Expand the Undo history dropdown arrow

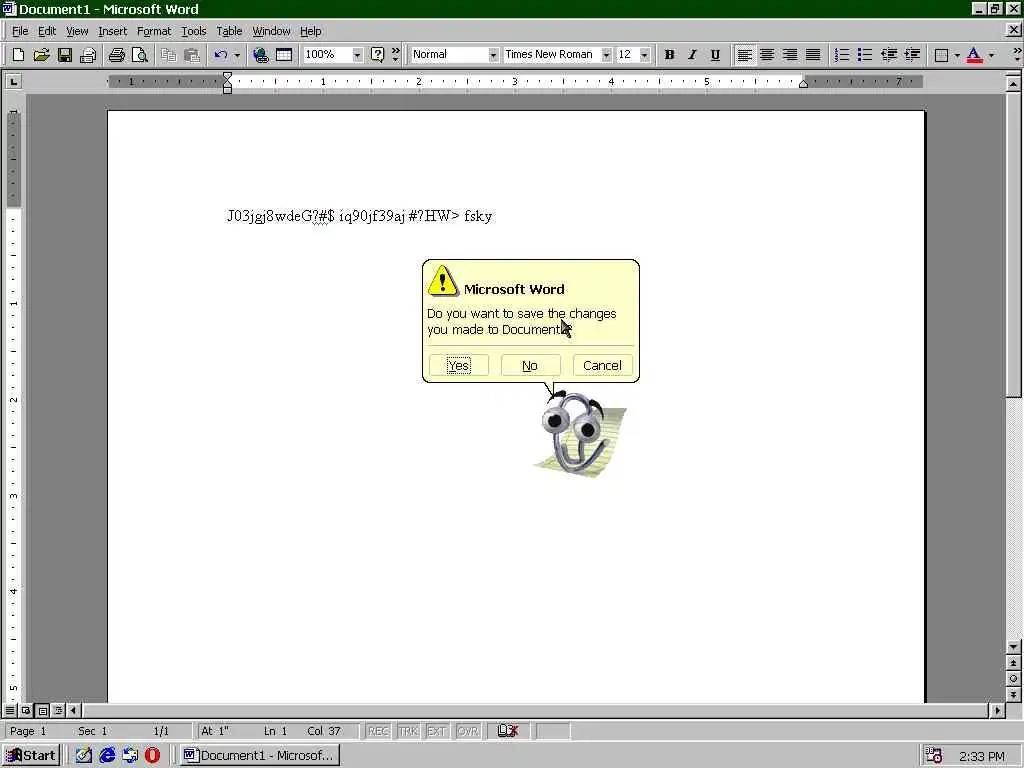[x=237, y=55]
